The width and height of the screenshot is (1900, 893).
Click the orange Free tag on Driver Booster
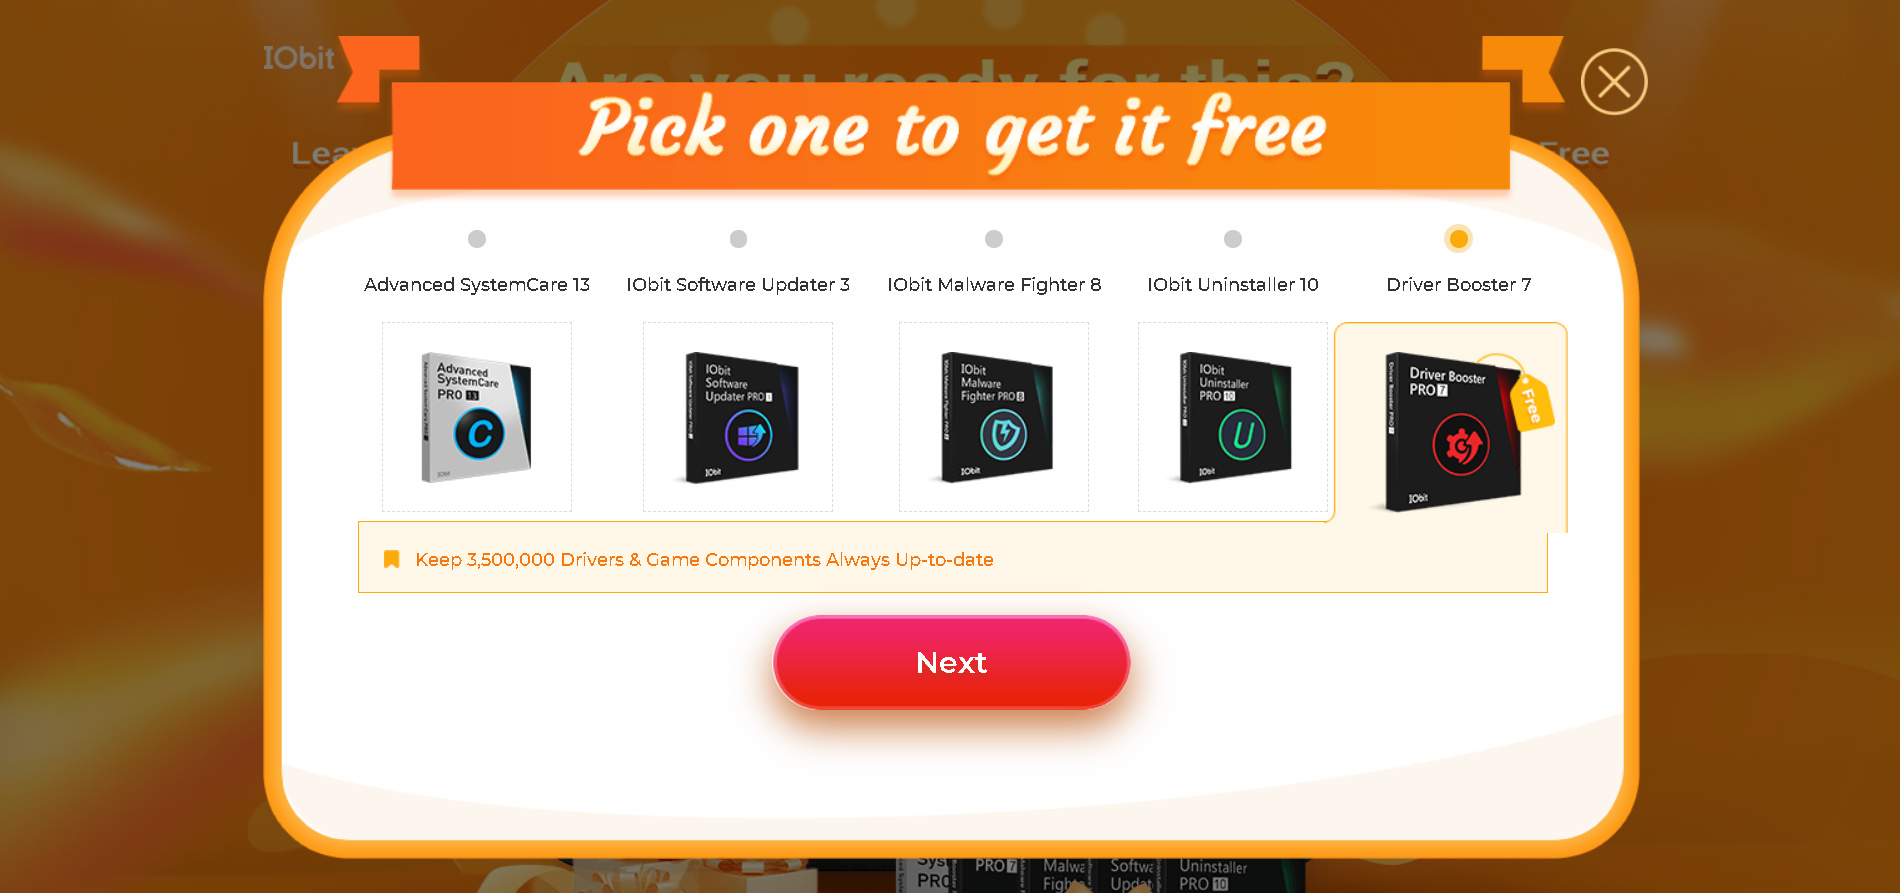1532,402
